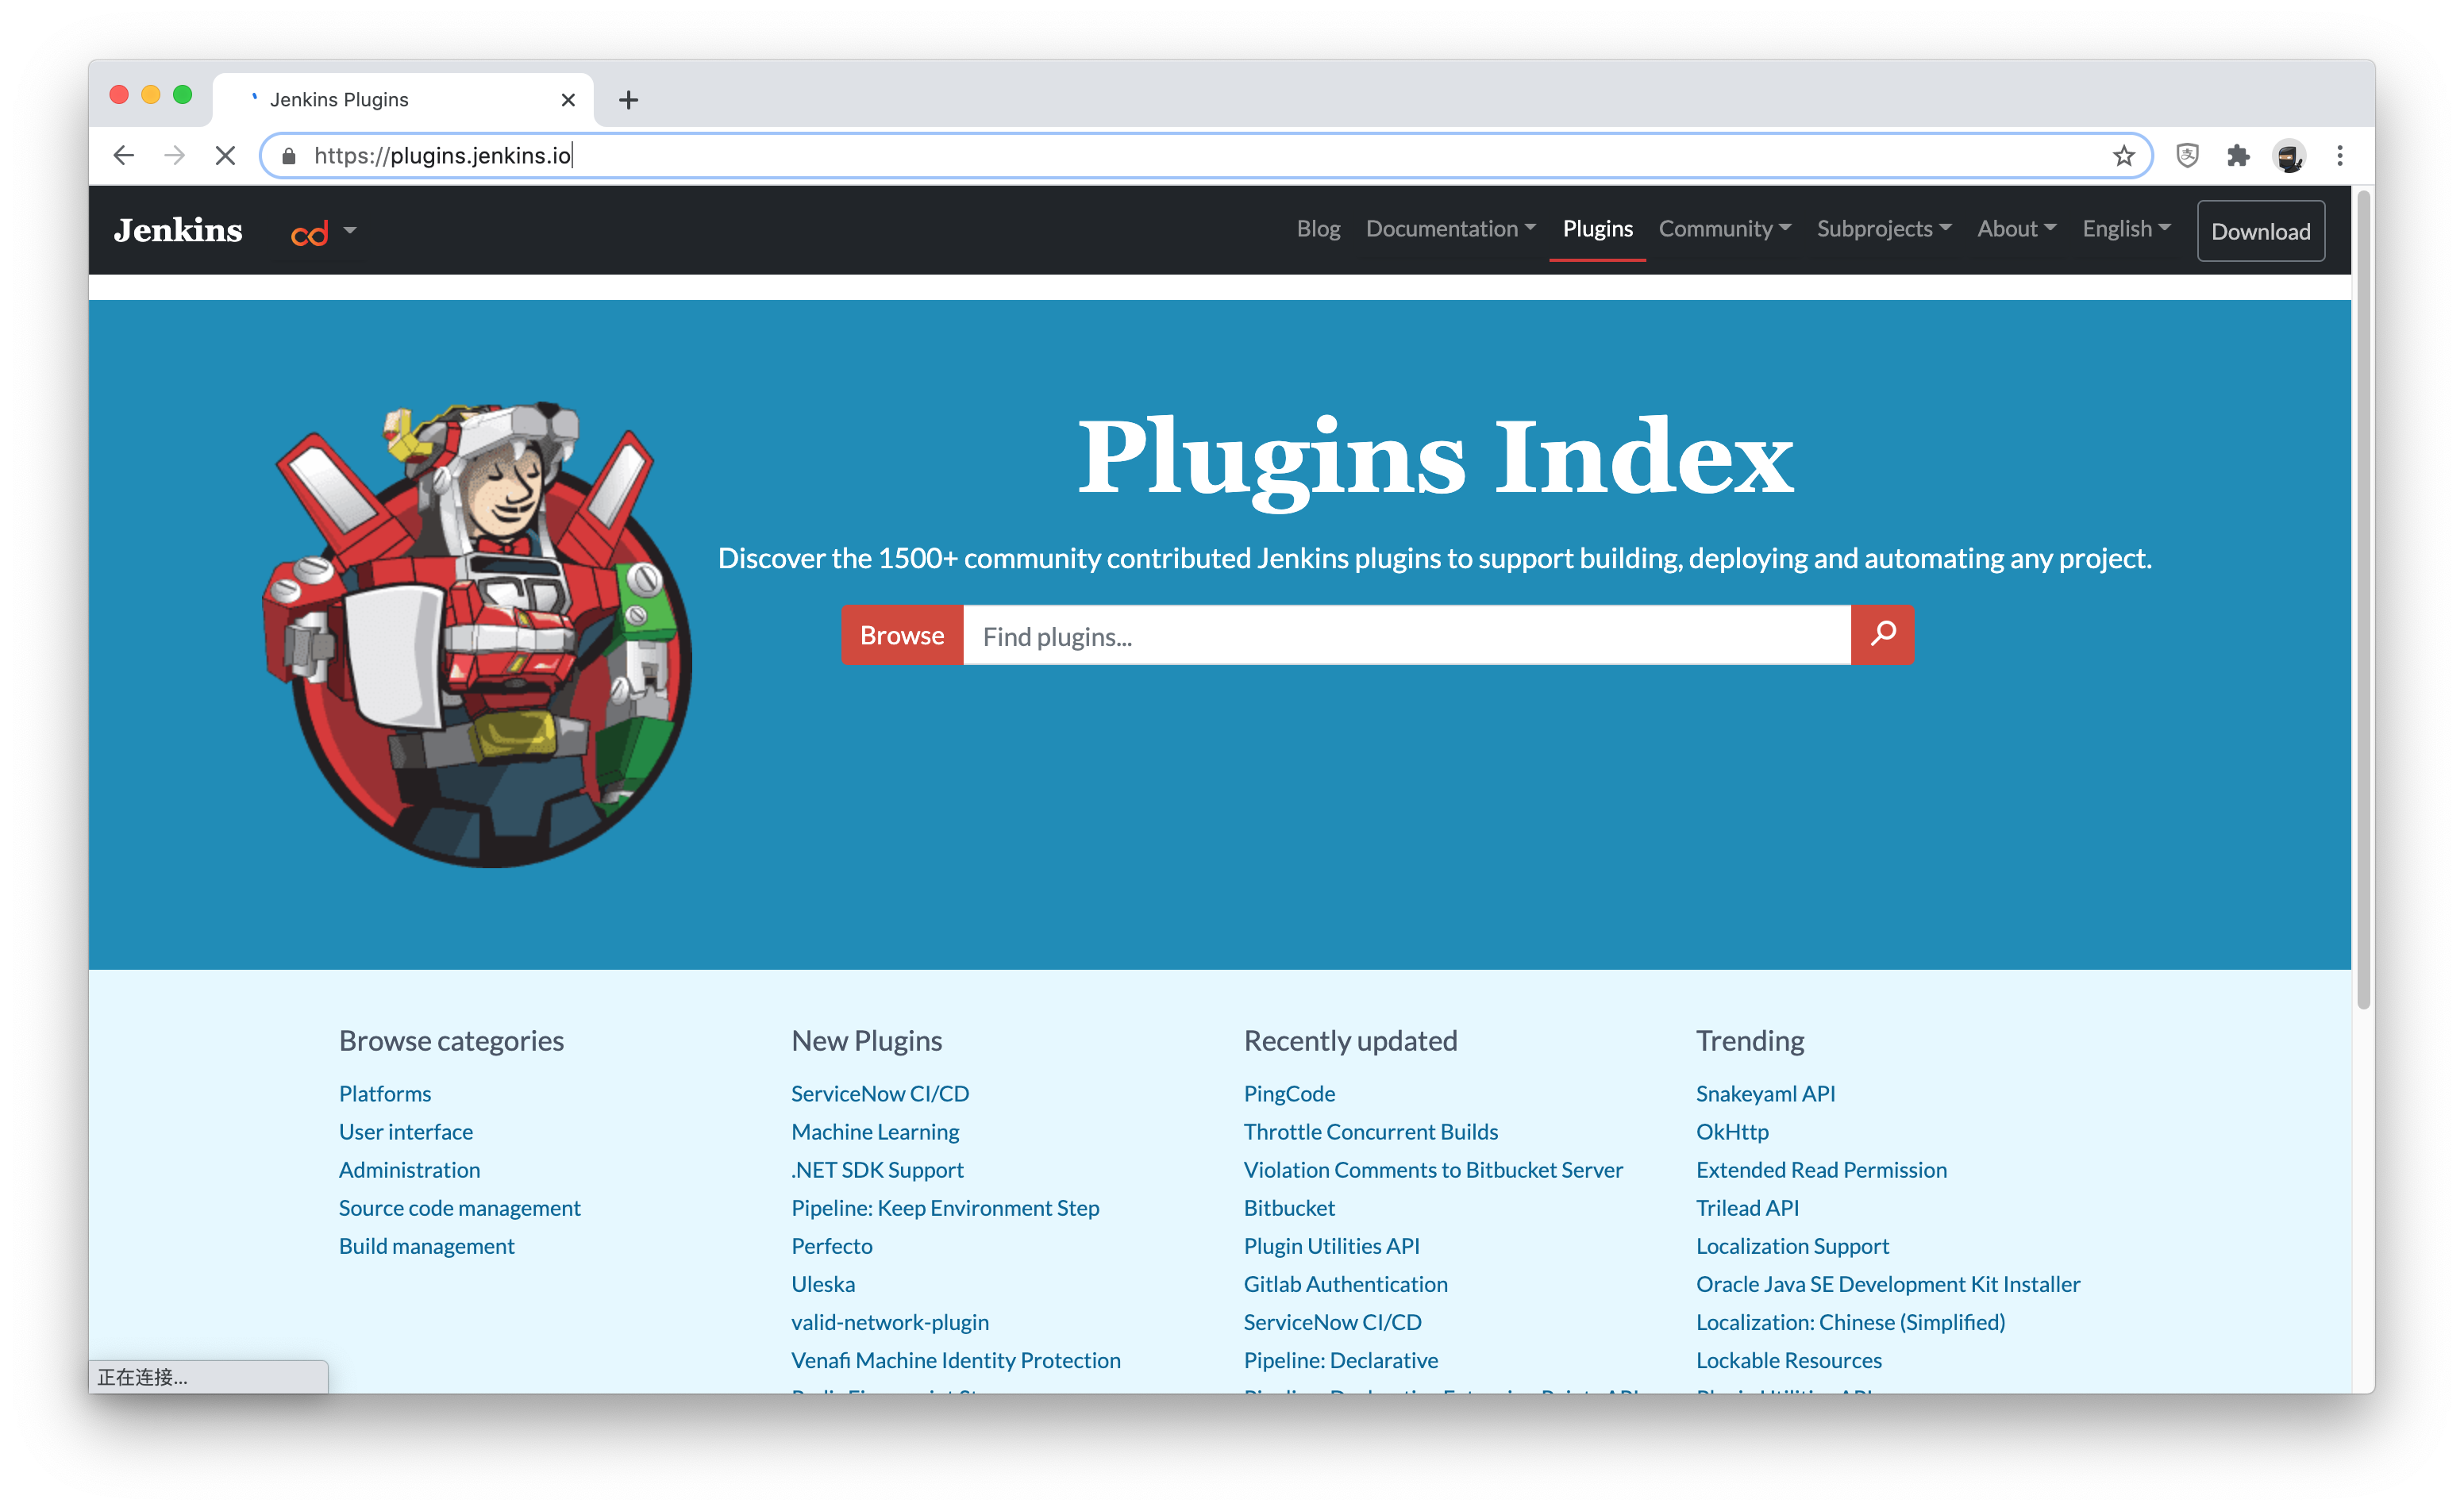Click the browser forward arrow
The width and height of the screenshot is (2464, 1511).
pyautogui.click(x=175, y=155)
